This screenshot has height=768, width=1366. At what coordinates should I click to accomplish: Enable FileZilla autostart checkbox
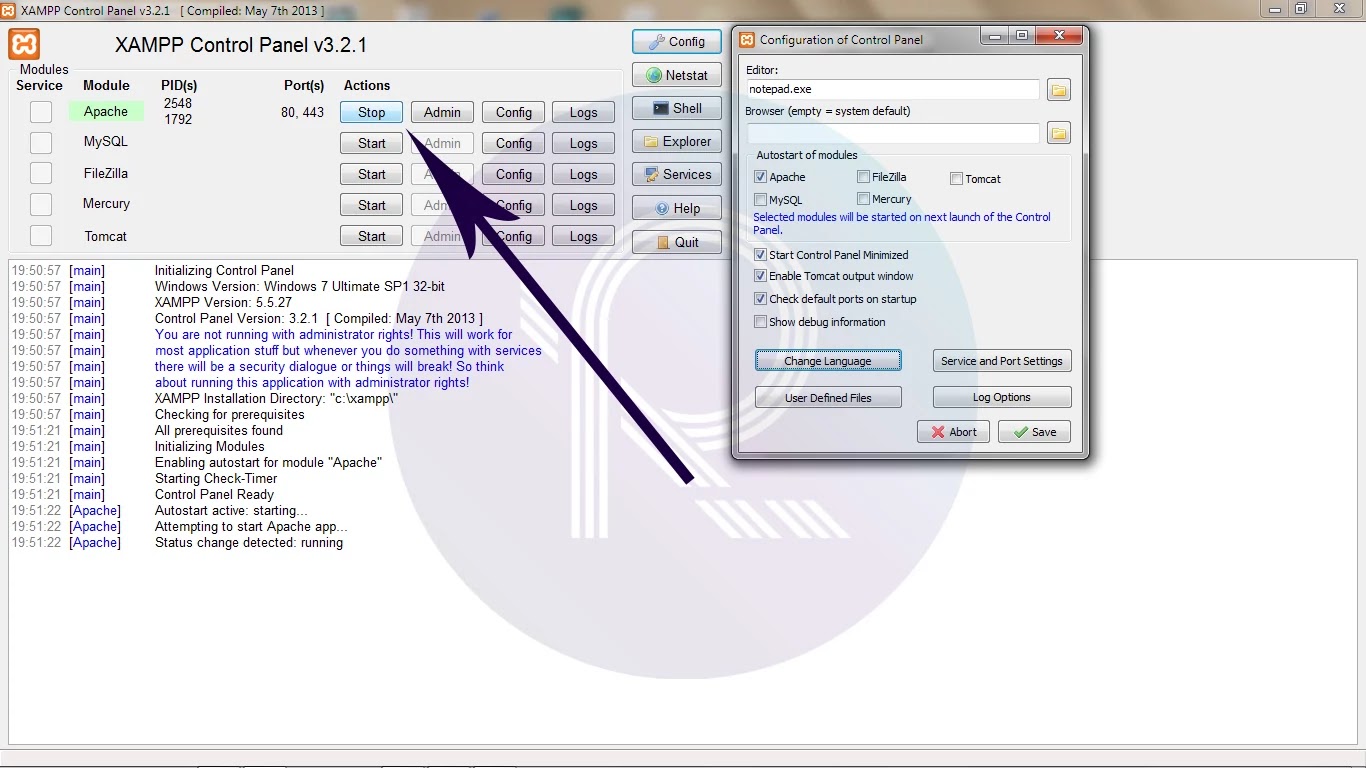(863, 177)
